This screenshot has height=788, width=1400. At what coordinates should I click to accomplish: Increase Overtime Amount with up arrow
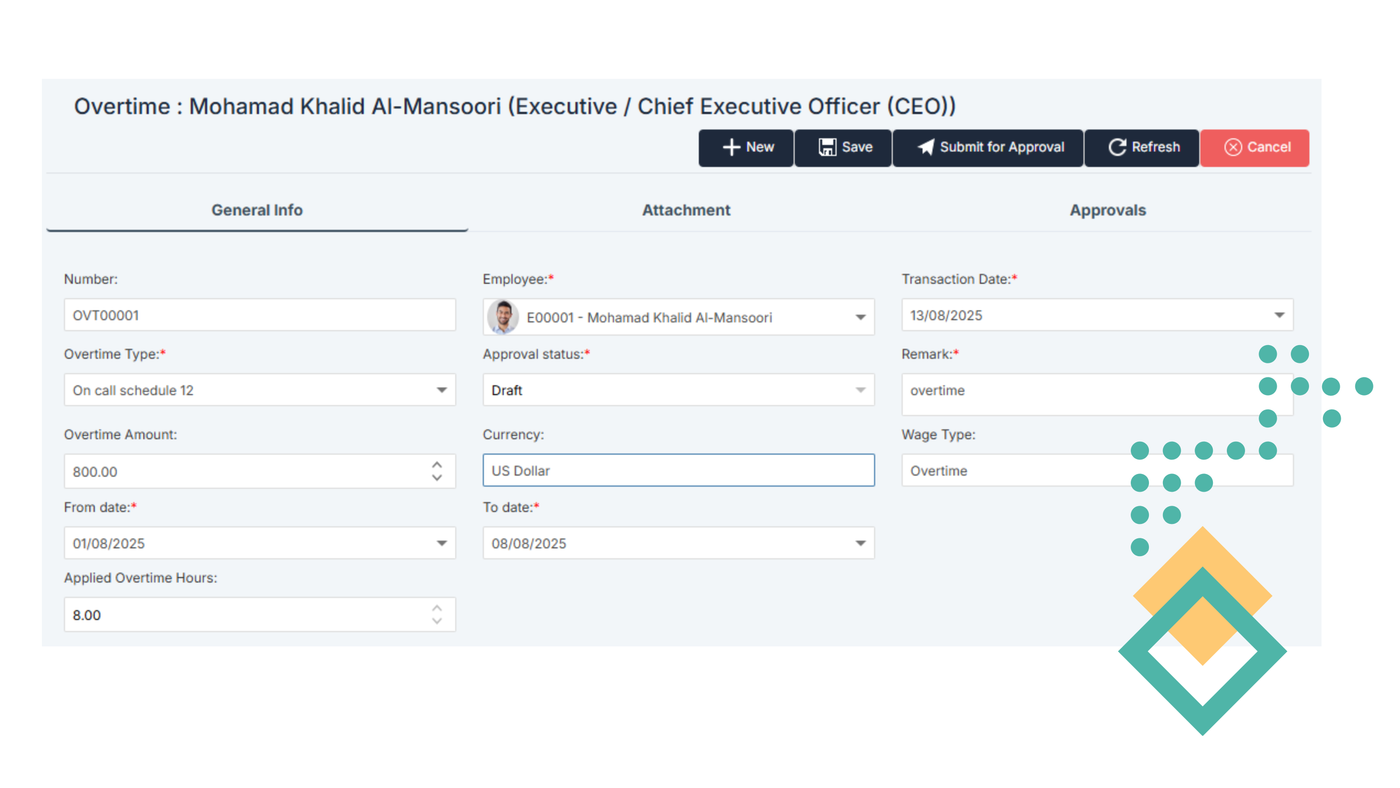pyautogui.click(x=437, y=465)
